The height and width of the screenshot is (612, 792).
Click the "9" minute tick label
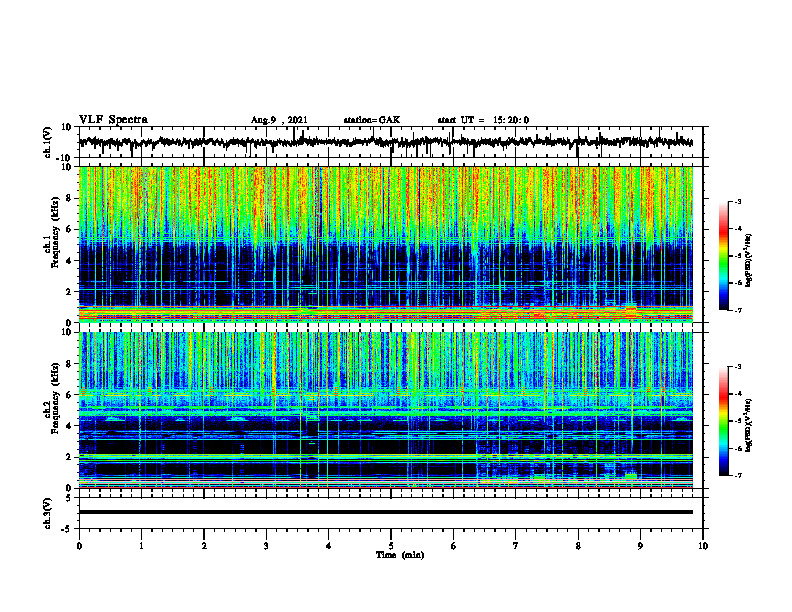pos(640,546)
